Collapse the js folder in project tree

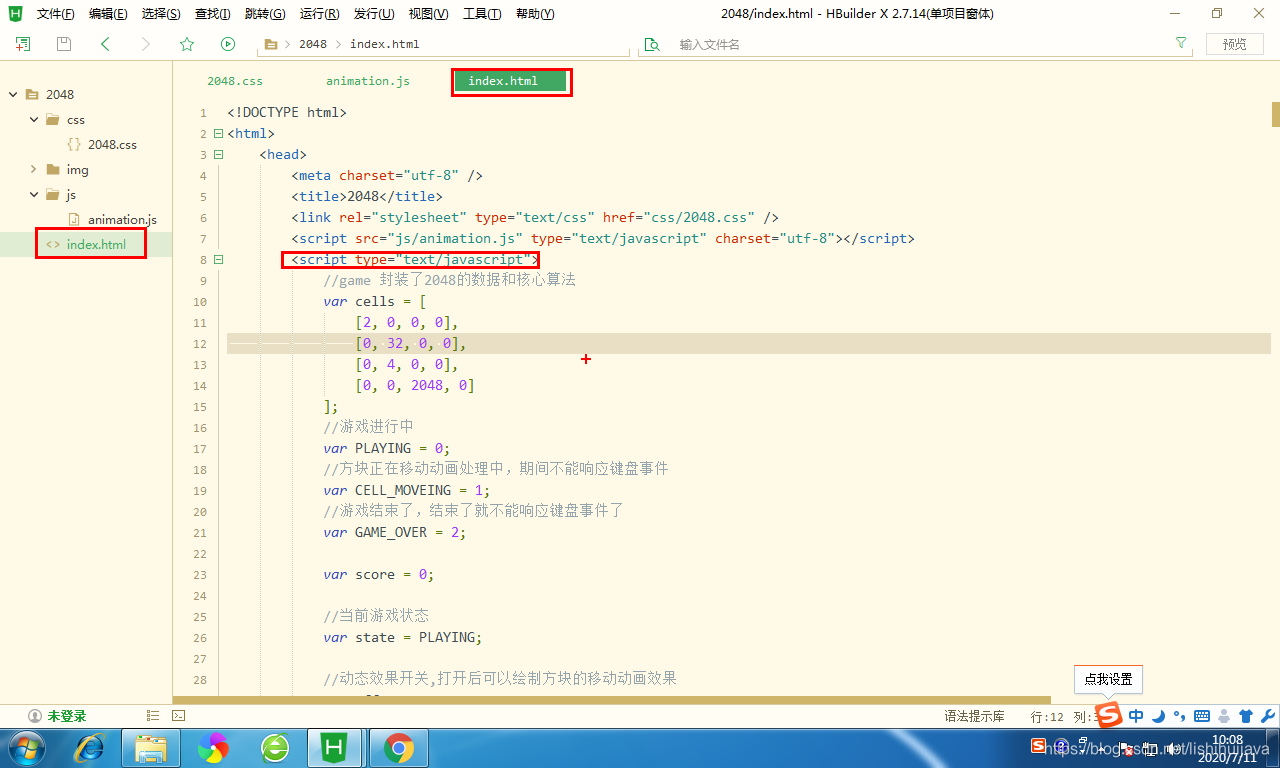[x=34, y=194]
